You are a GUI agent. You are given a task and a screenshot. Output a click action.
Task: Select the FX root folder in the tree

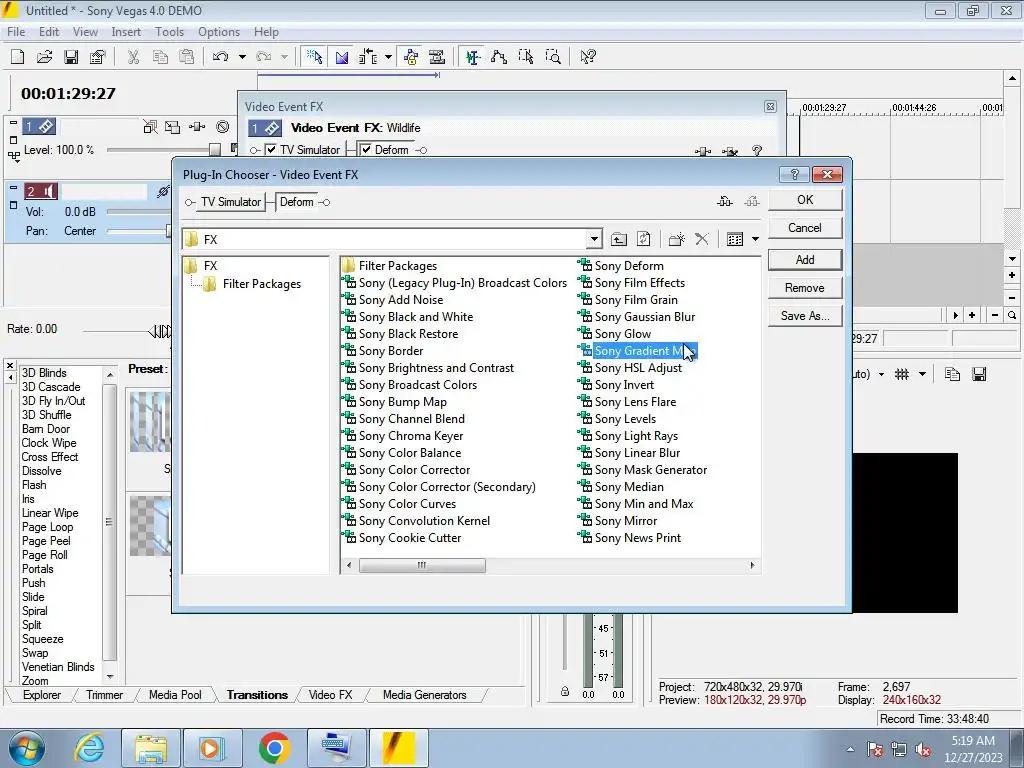[x=210, y=266]
